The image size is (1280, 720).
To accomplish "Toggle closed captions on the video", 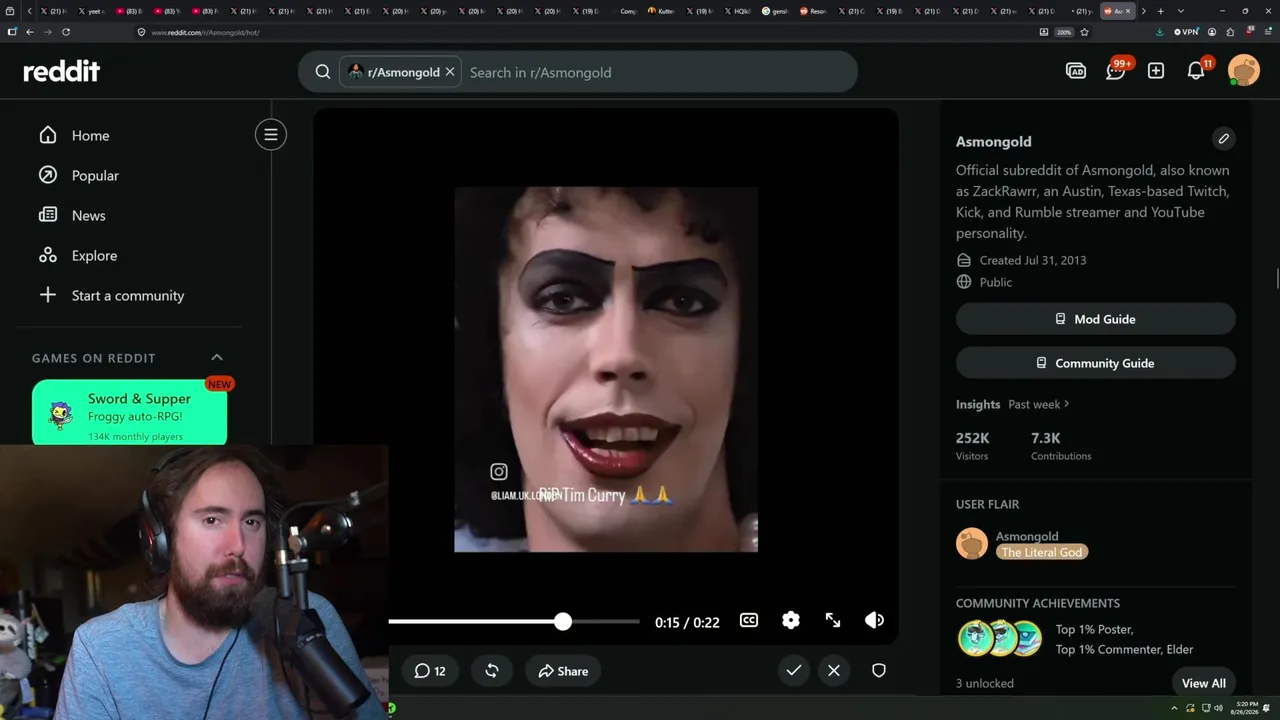I will 749,621.
